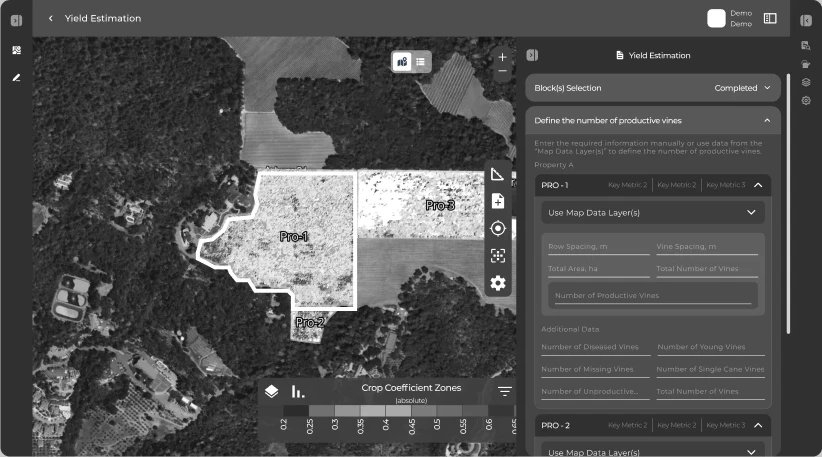822x457 pixels.
Task: Collapse the far-right sidebar icon
Action: 806,20
